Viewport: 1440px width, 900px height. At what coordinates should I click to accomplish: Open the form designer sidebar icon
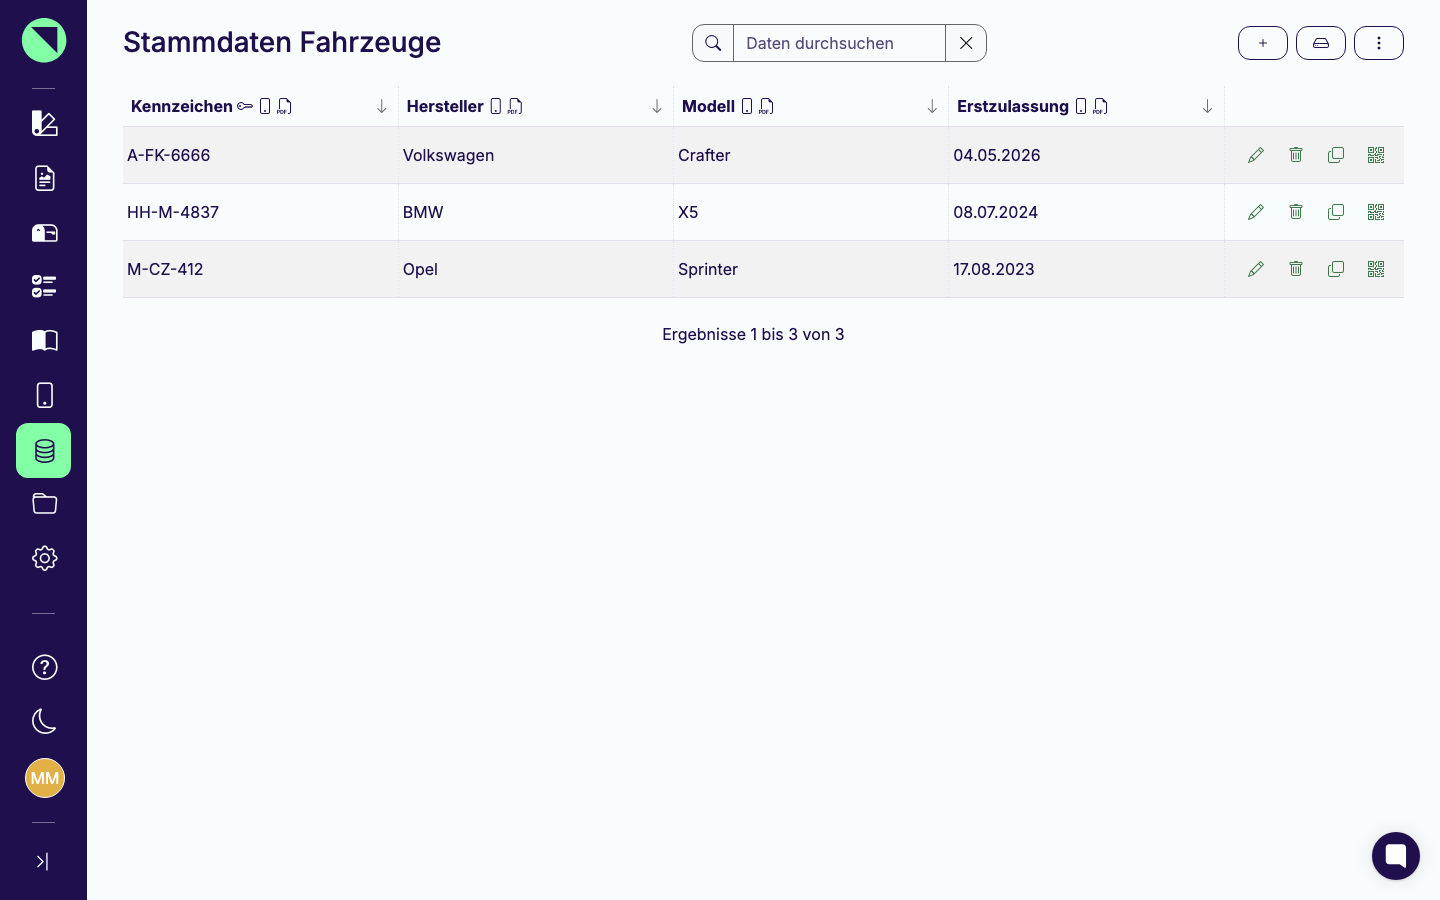44,123
